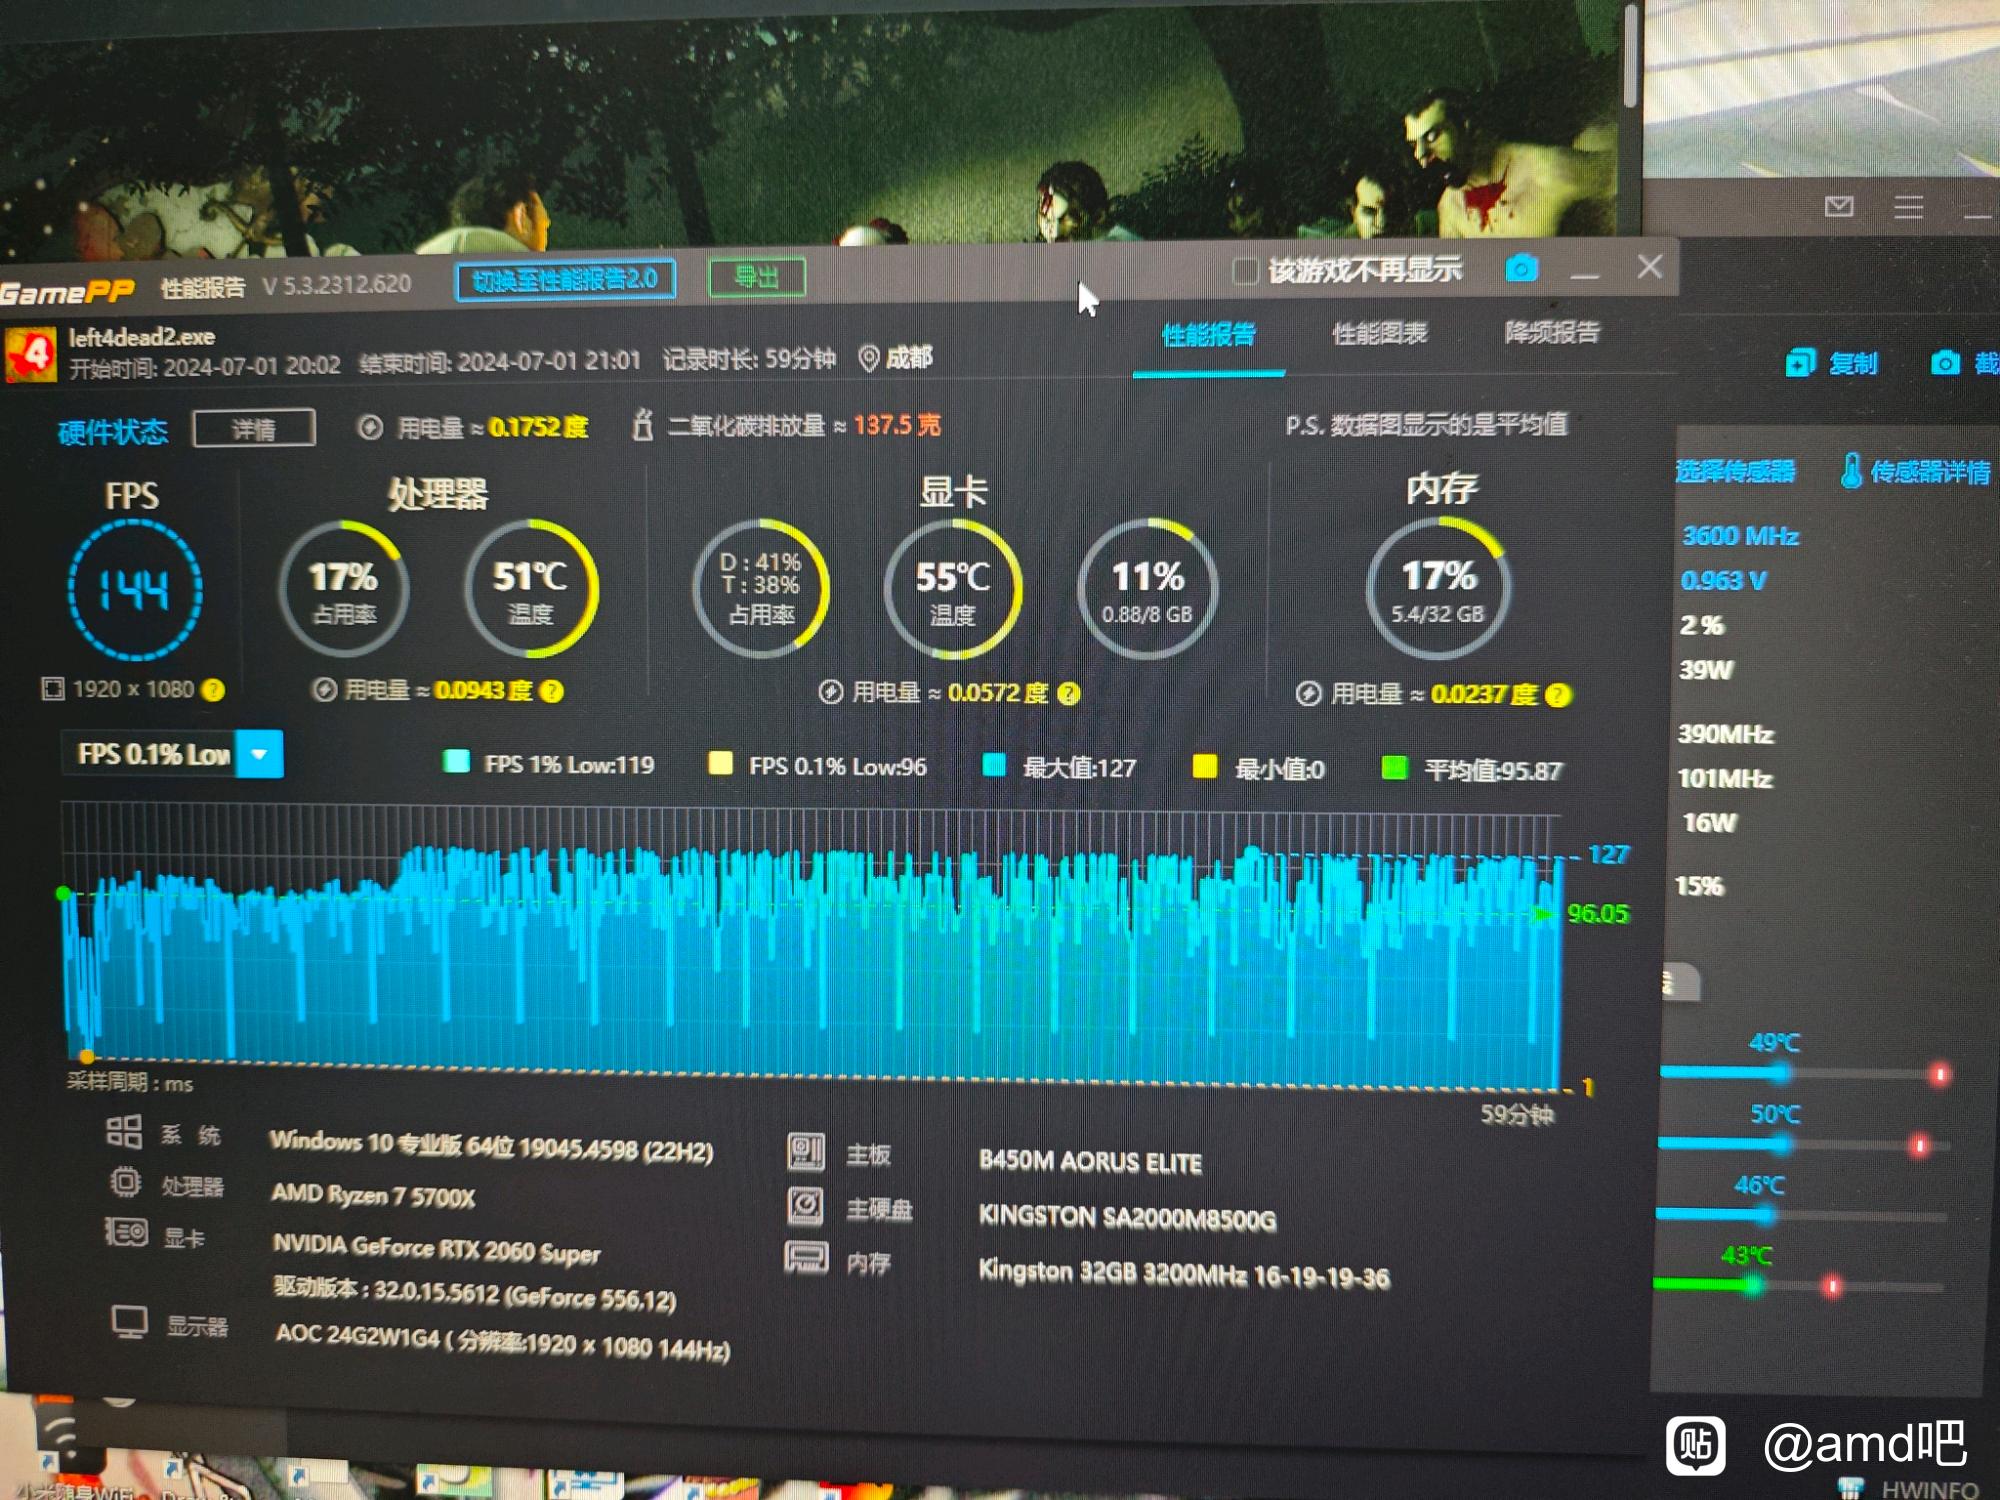Click the 成都 location pin icon
The image size is (2000, 1500).
point(869,358)
